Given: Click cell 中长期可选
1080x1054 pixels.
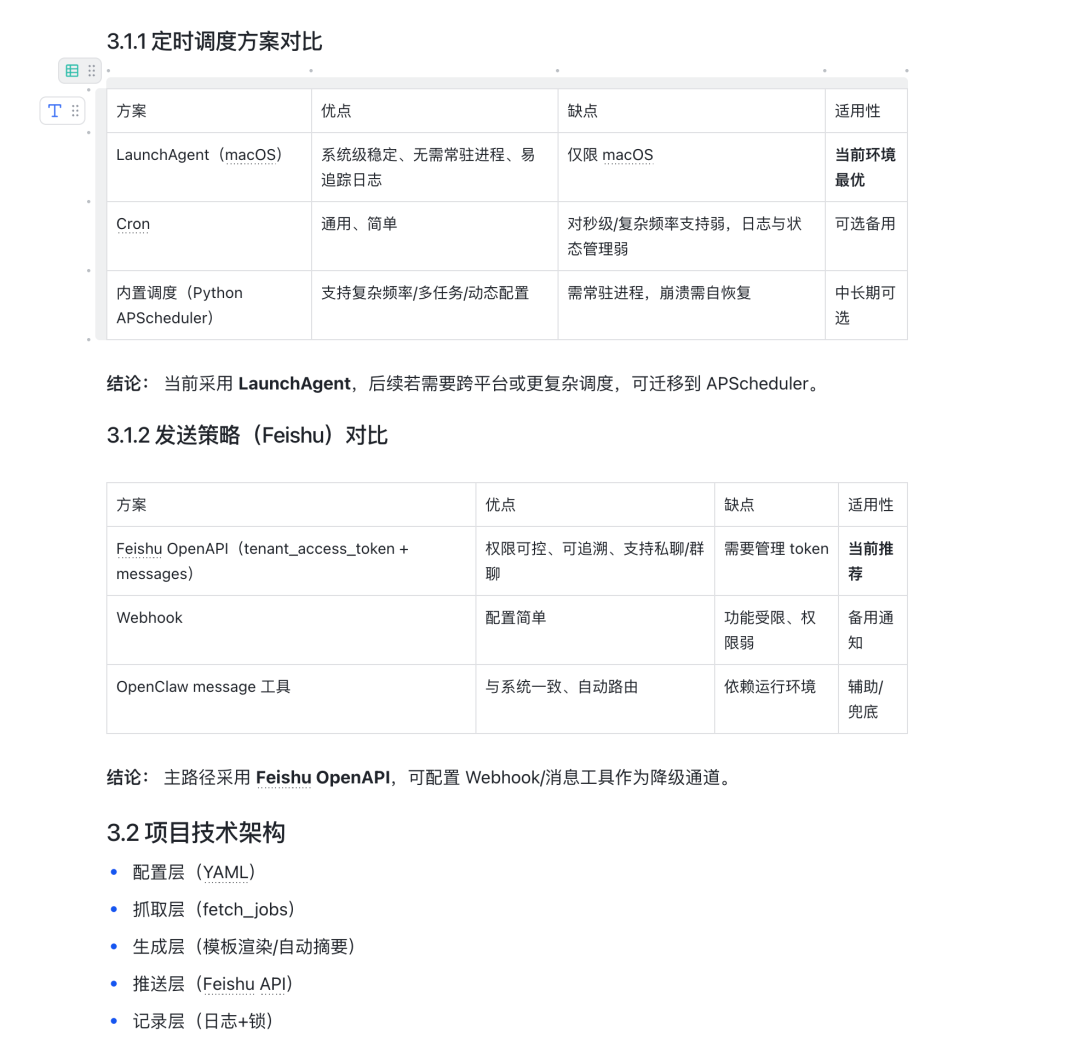Looking at the screenshot, I should point(866,305).
